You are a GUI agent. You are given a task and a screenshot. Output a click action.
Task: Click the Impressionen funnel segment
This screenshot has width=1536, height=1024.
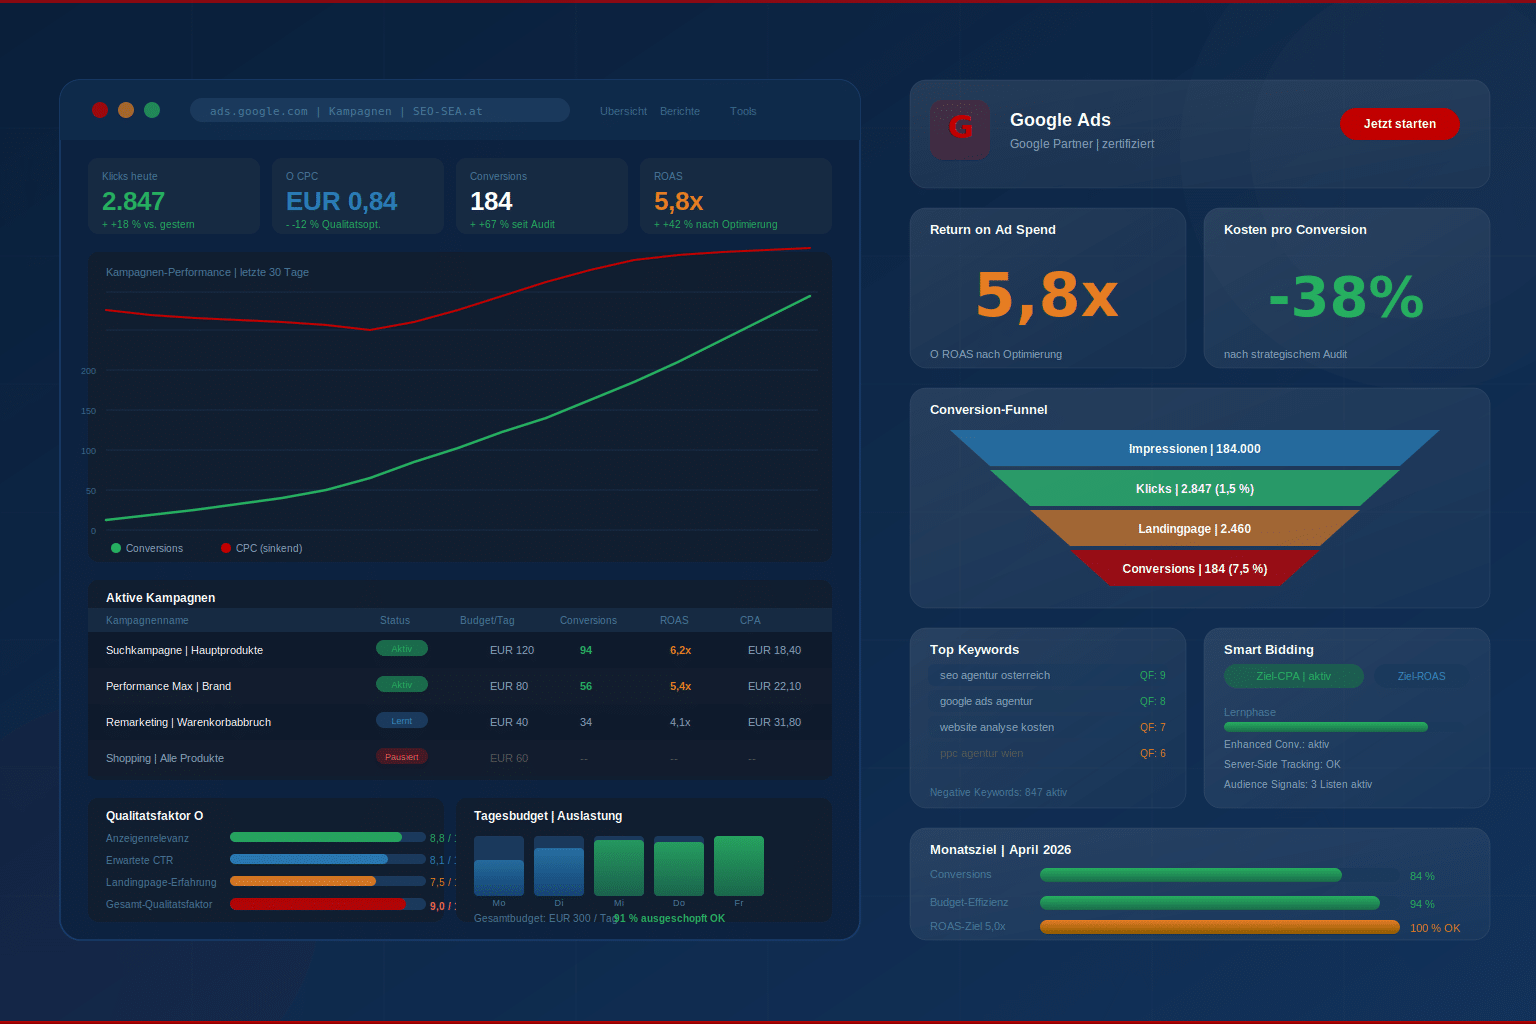1195,448
